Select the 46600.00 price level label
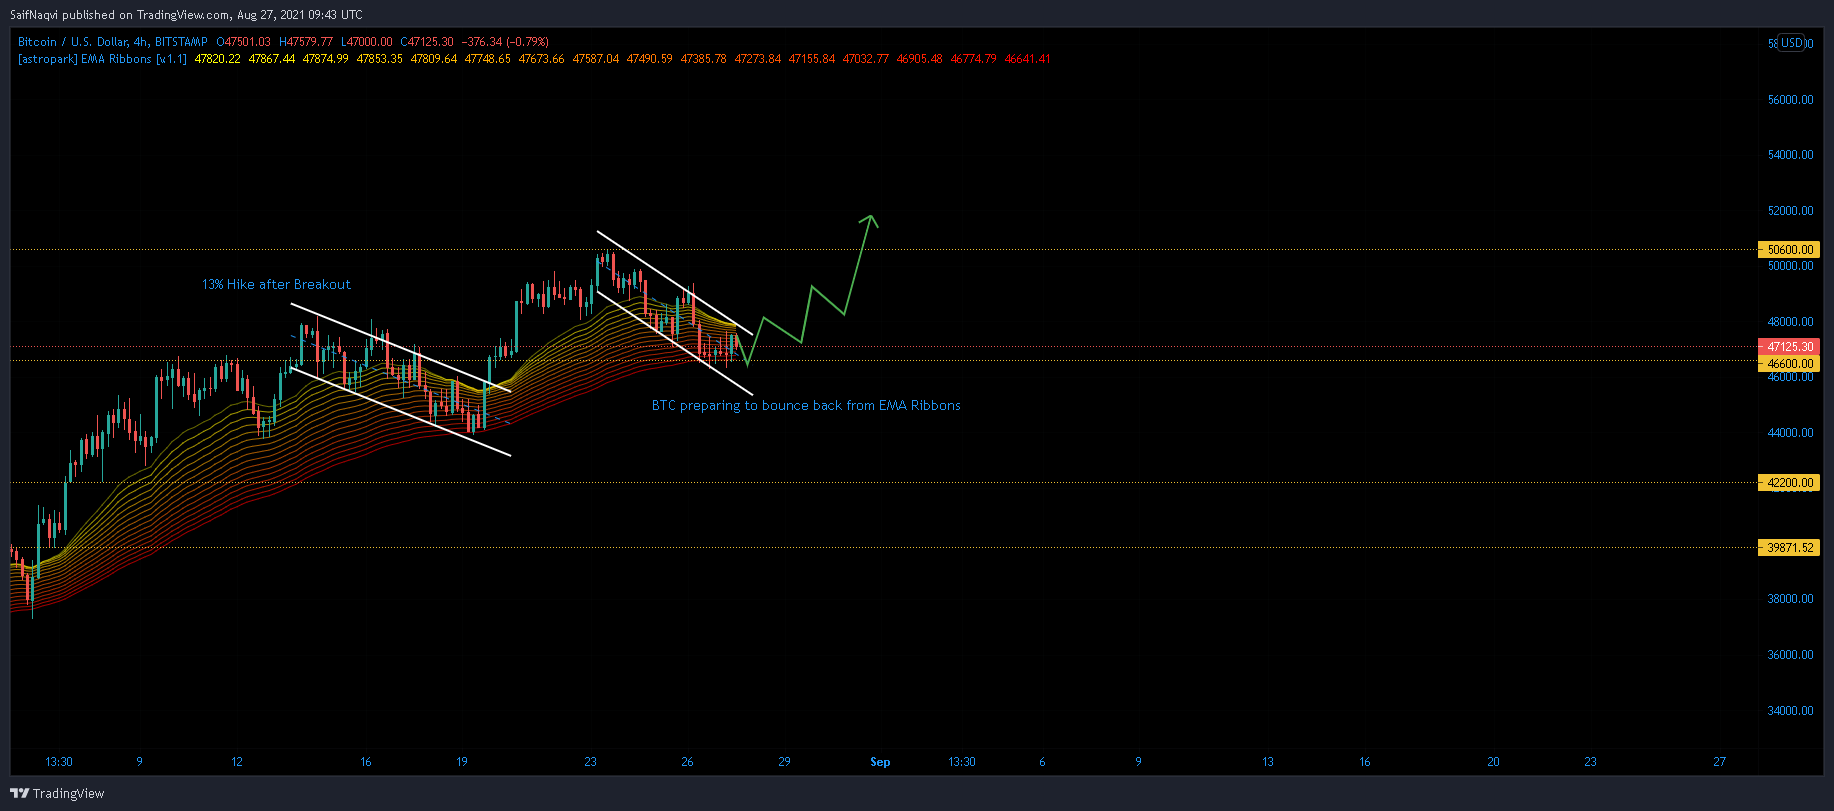Screen dimensions: 1834x811 pyautogui.click(x=1790, y=364)
